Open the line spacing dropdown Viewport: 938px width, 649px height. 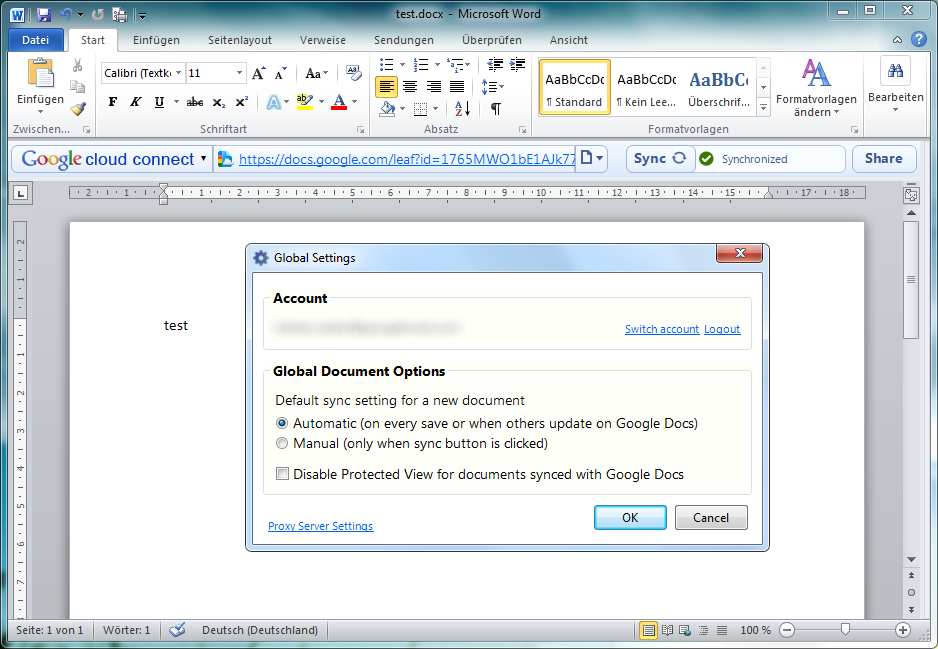(493, 87)
